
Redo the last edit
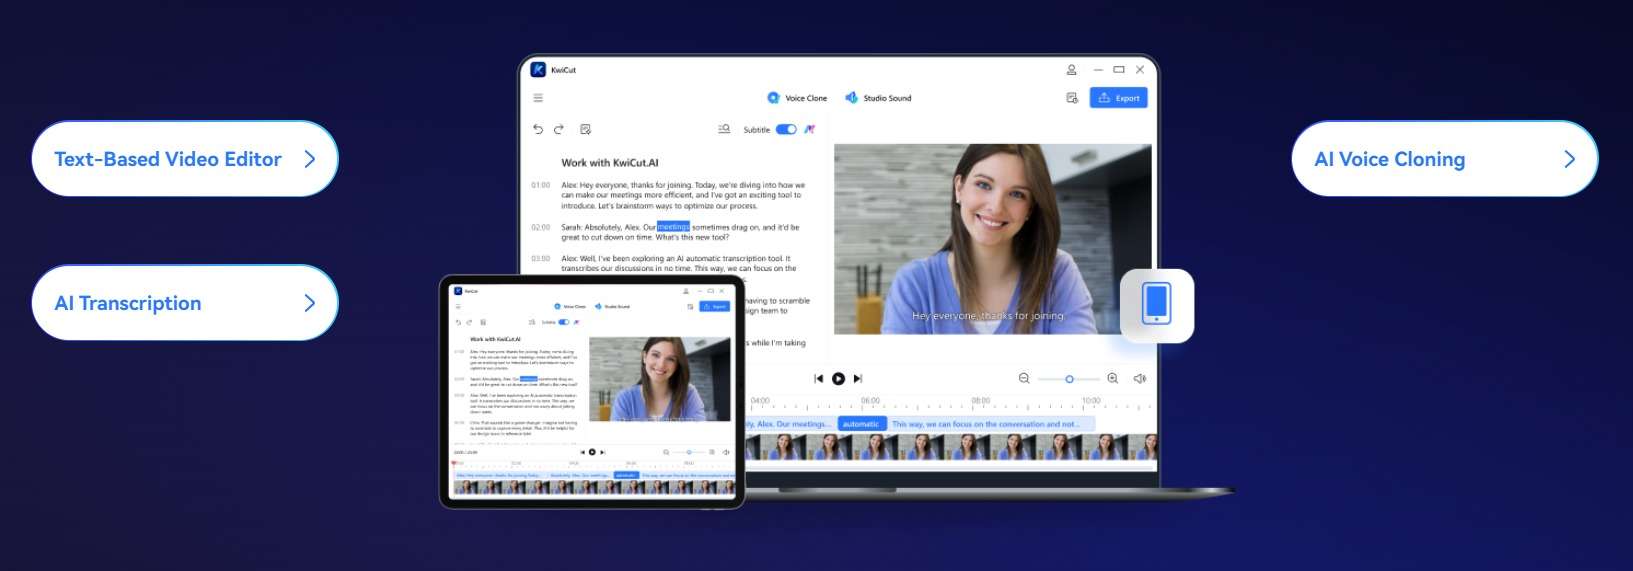[x=559, y=129]
